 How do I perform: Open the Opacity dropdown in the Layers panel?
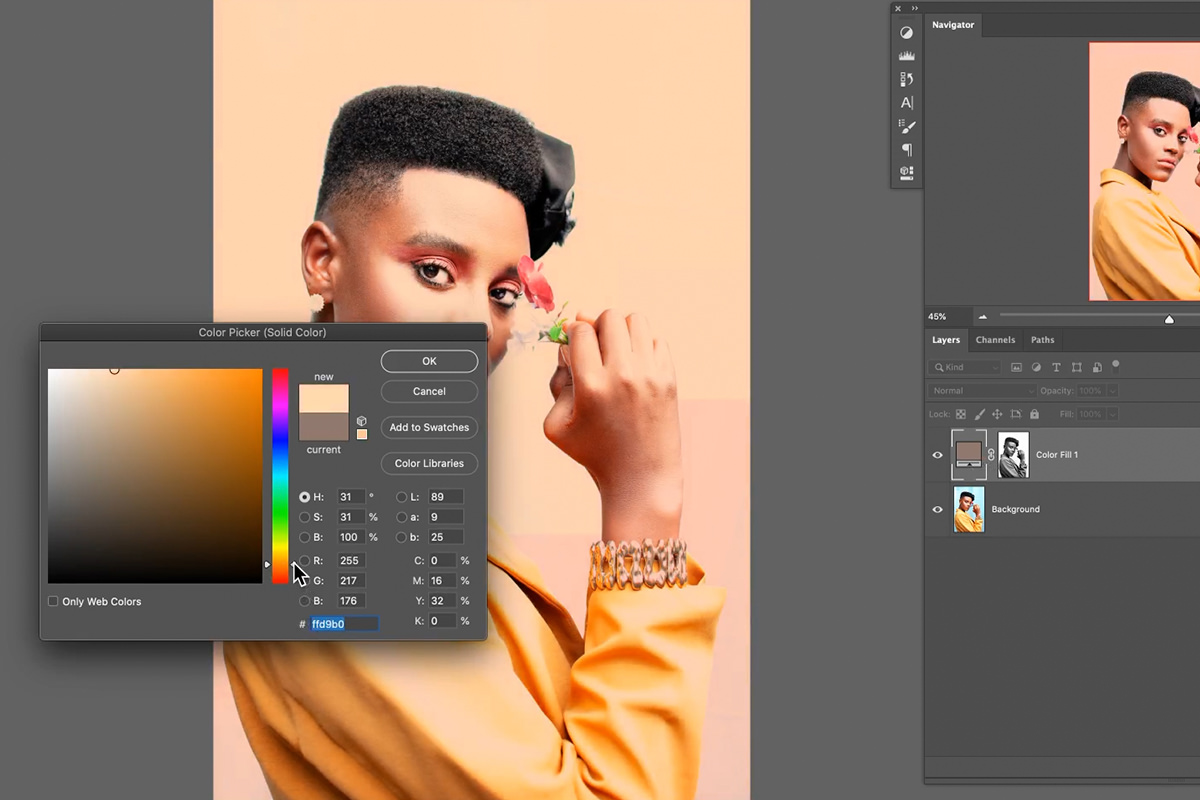[x=1112, y=390]
